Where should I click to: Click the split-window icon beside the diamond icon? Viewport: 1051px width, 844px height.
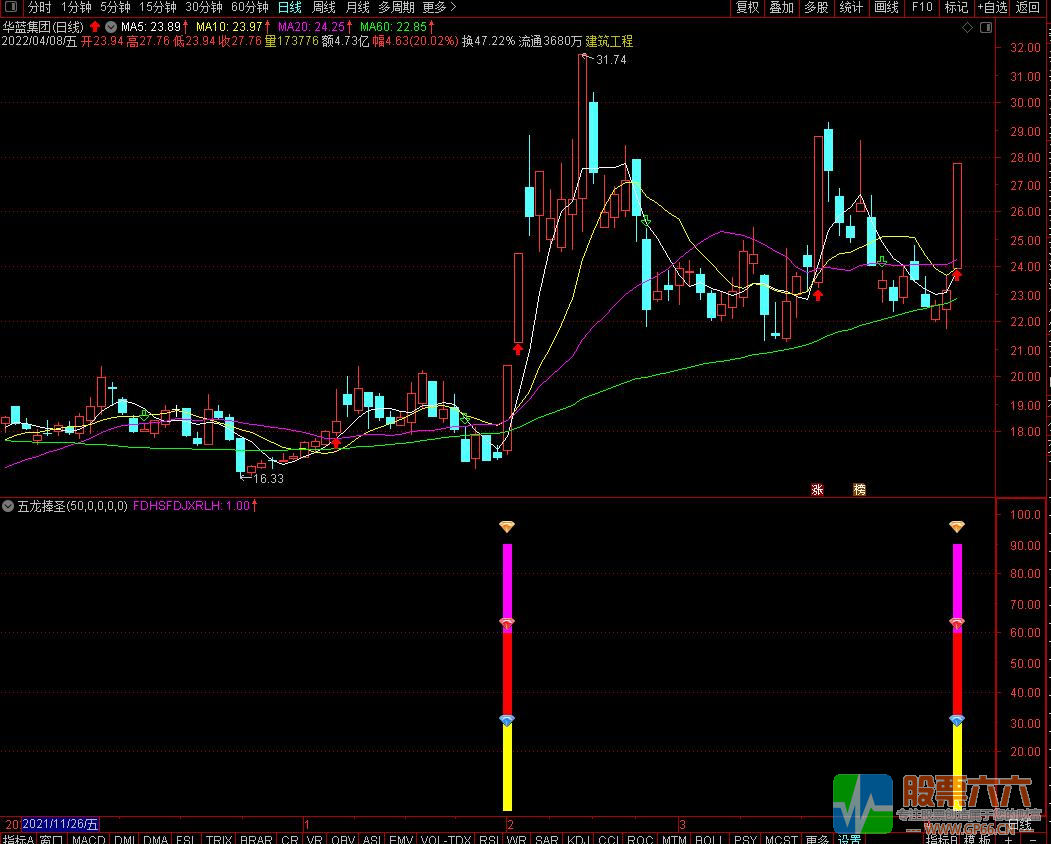[986, 27]
